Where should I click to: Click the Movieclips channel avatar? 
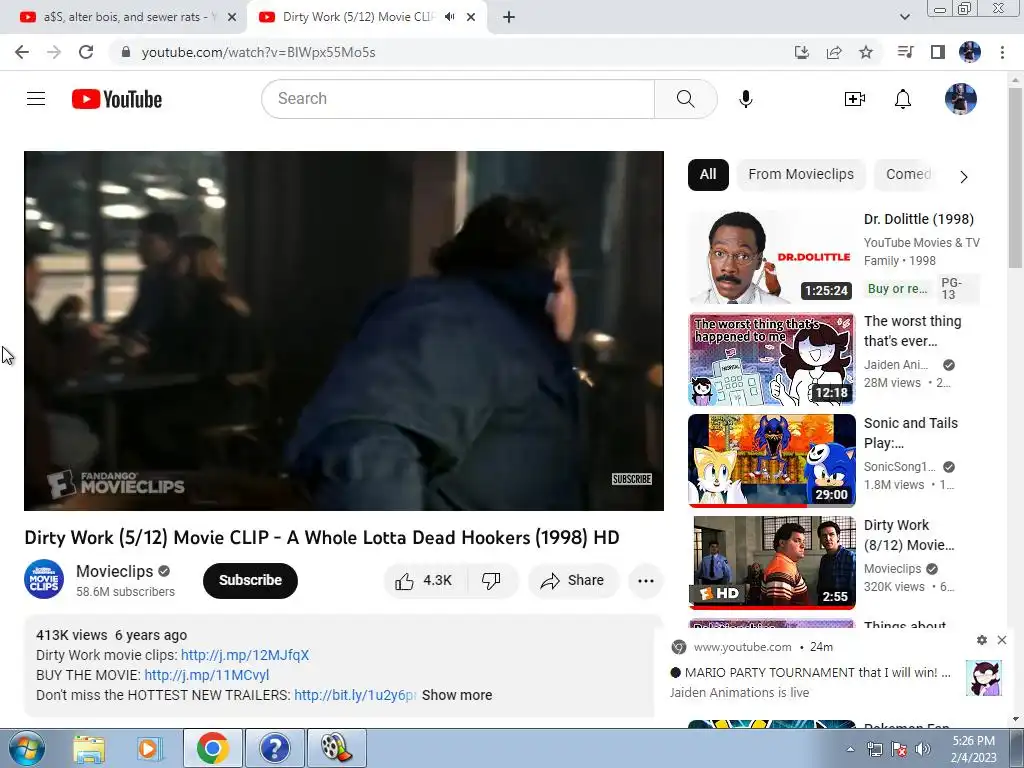44,579
